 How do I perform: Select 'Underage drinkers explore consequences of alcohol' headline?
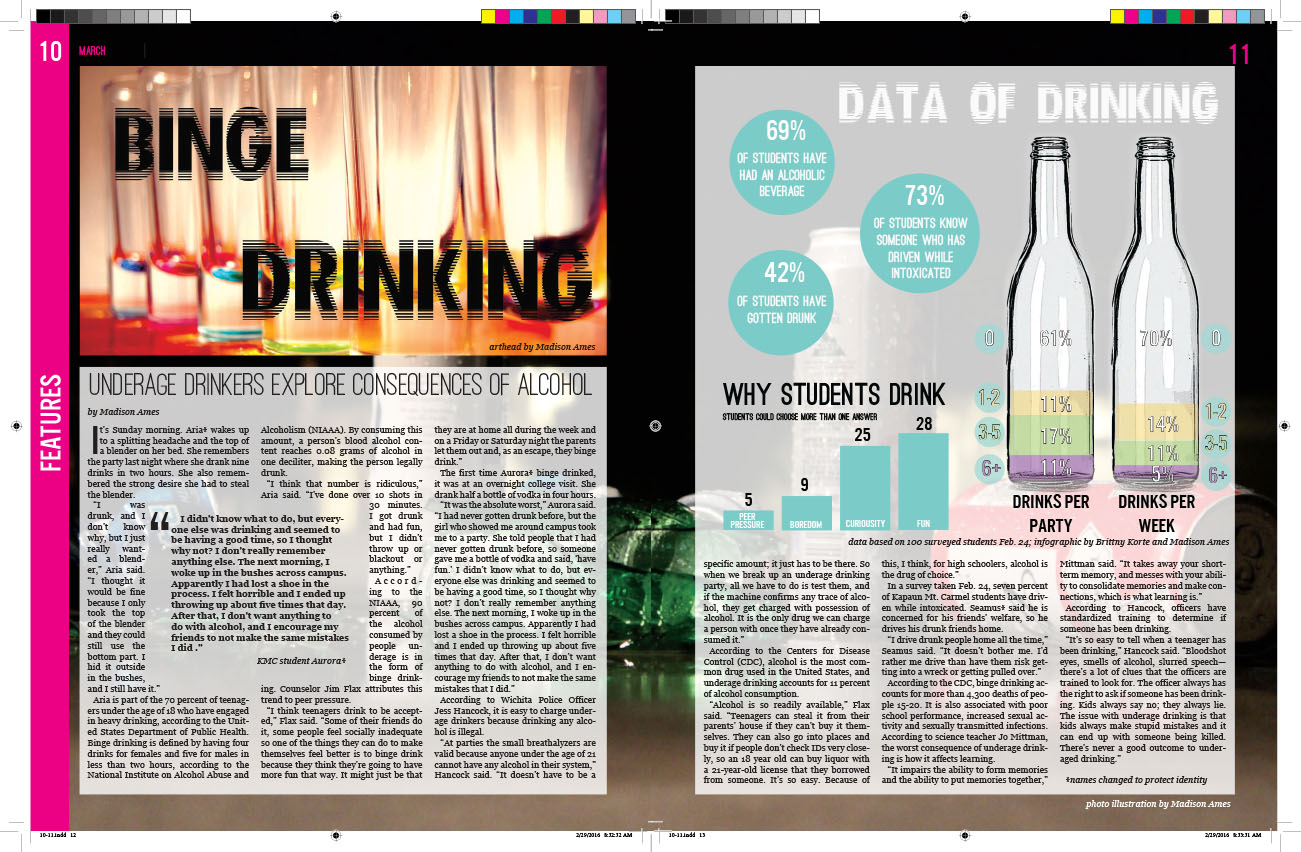[340, 385]
